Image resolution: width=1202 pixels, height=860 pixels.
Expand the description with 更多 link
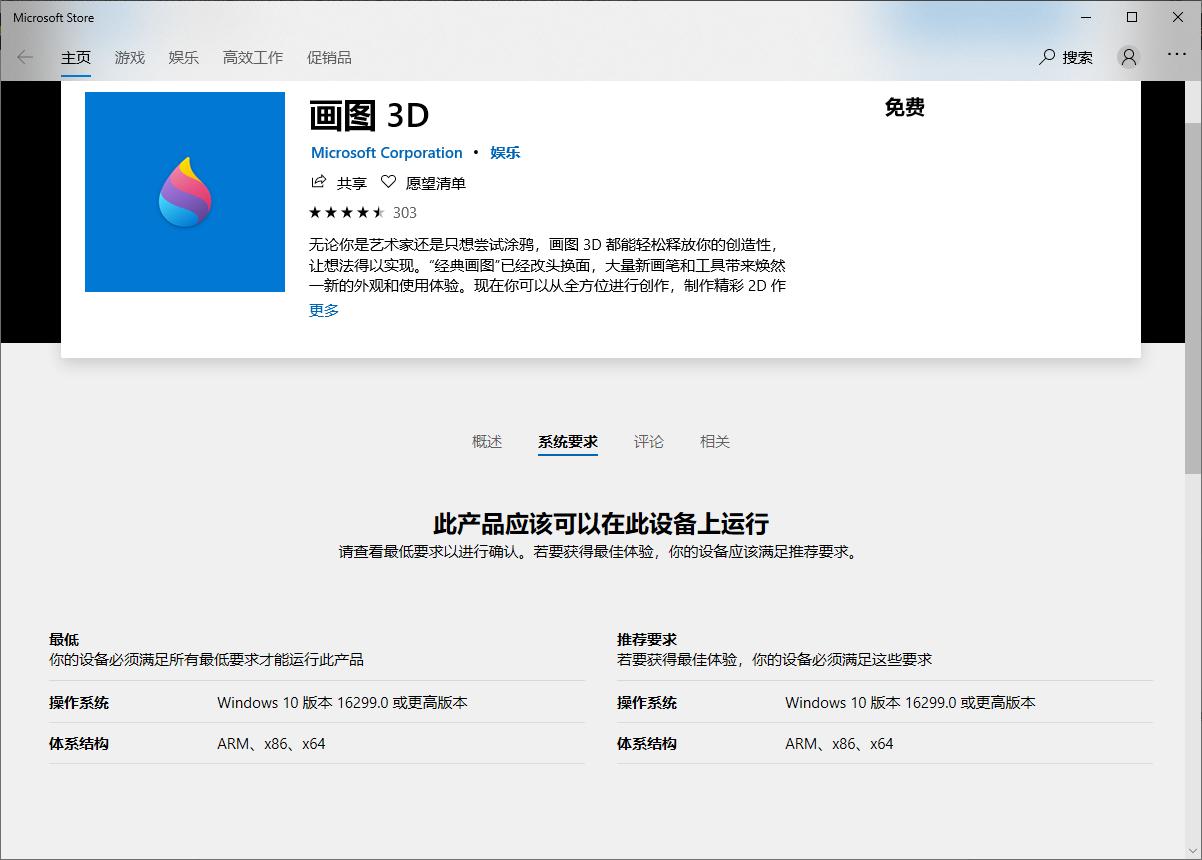tap(322, 310)
